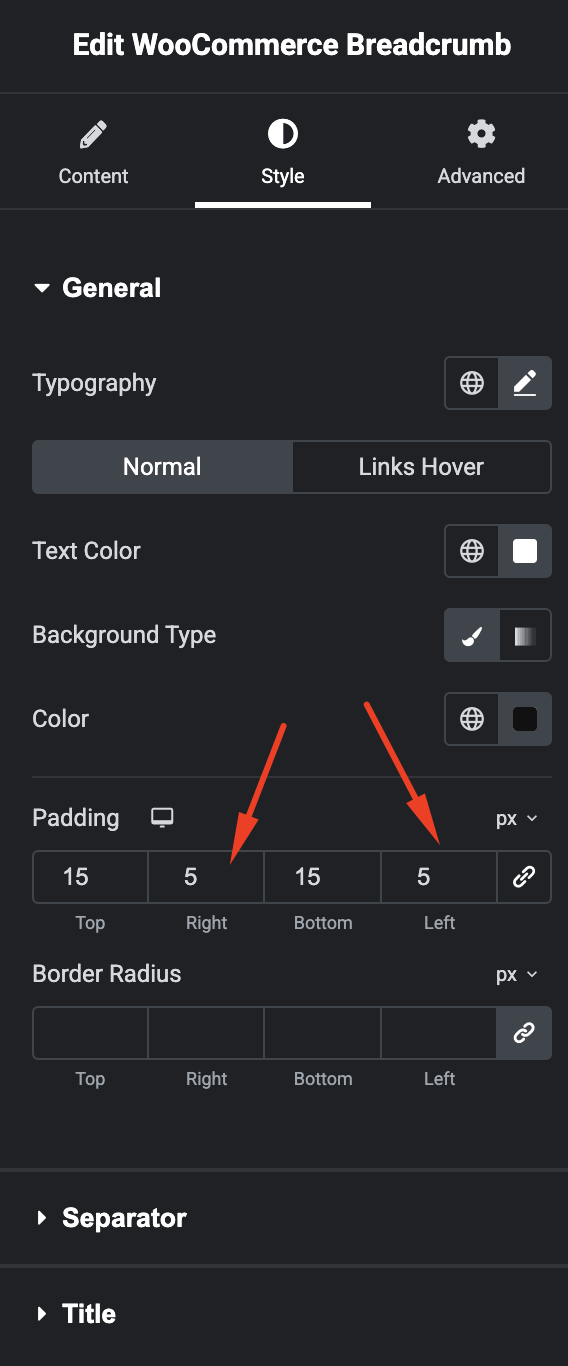Click the Content tab pencil icon
This screenshot has width=568, height=1366.
click(x=93, y=134)
